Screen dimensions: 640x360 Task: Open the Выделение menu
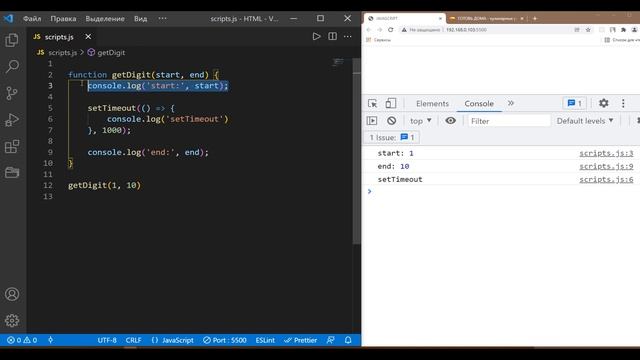[105, 19]
